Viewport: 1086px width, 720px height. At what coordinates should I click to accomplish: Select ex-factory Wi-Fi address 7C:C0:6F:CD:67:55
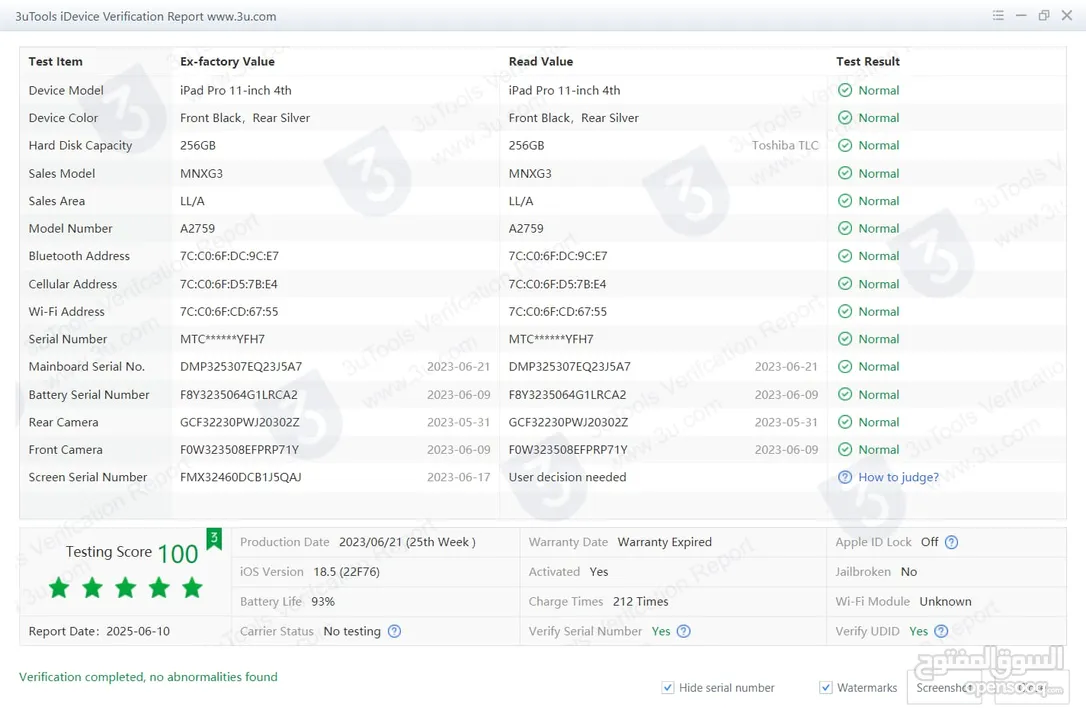coord(229,312)
